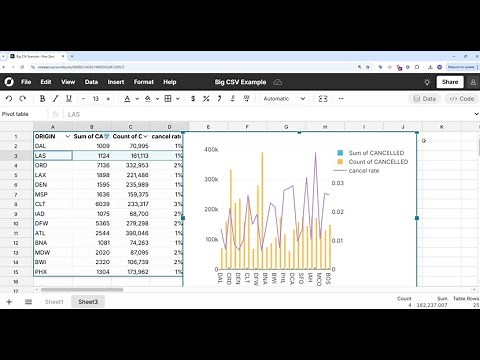Click the horizontal scrollbar thumb
Screen dimensions: 480x360
(82, 290)
